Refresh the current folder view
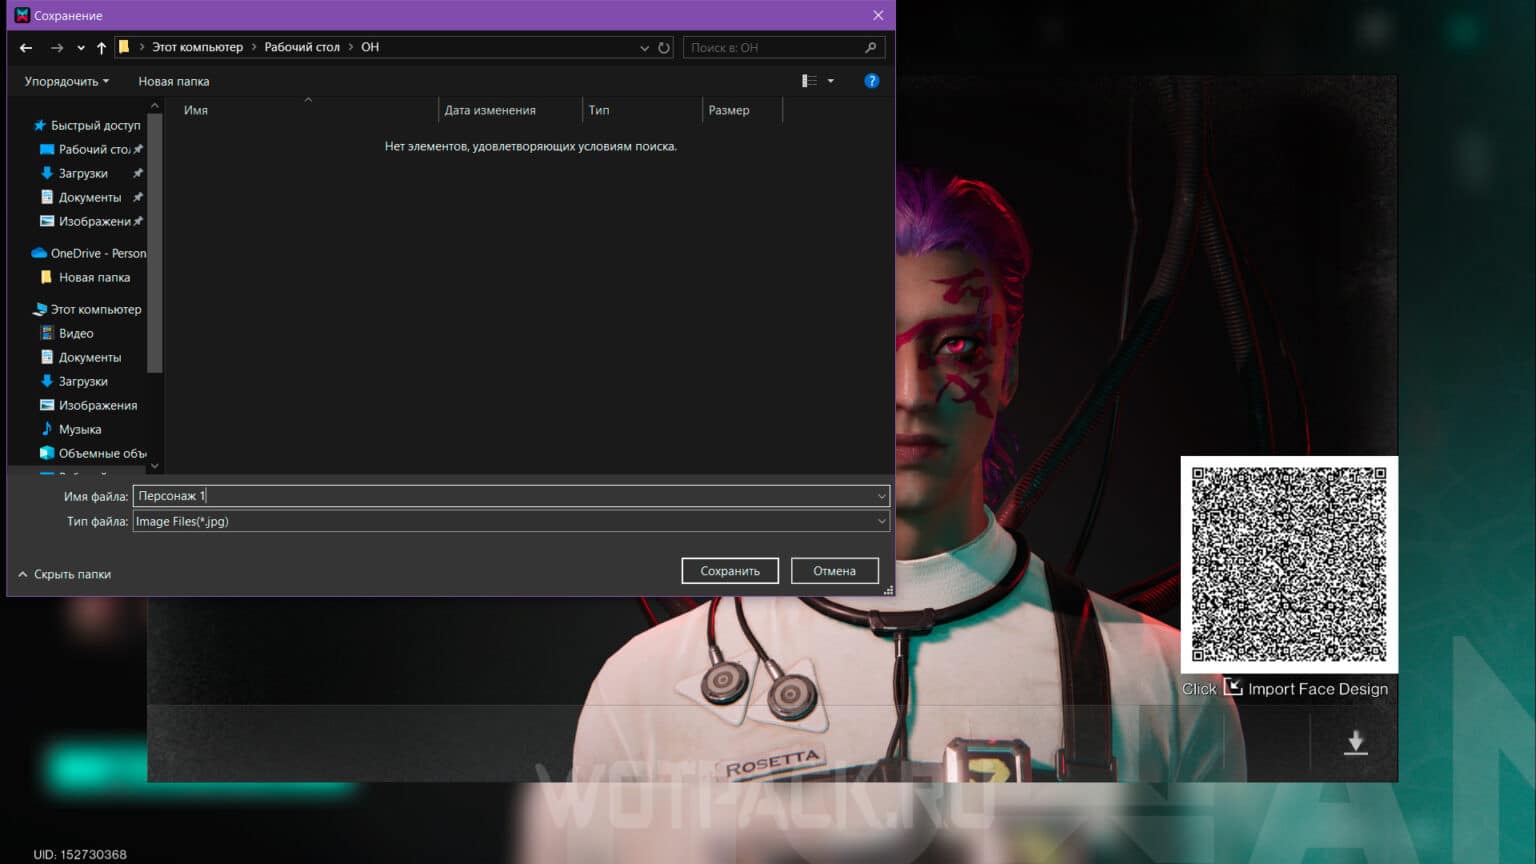Image resolution: width=1536 pixels, height=864 pixels. 663,47
